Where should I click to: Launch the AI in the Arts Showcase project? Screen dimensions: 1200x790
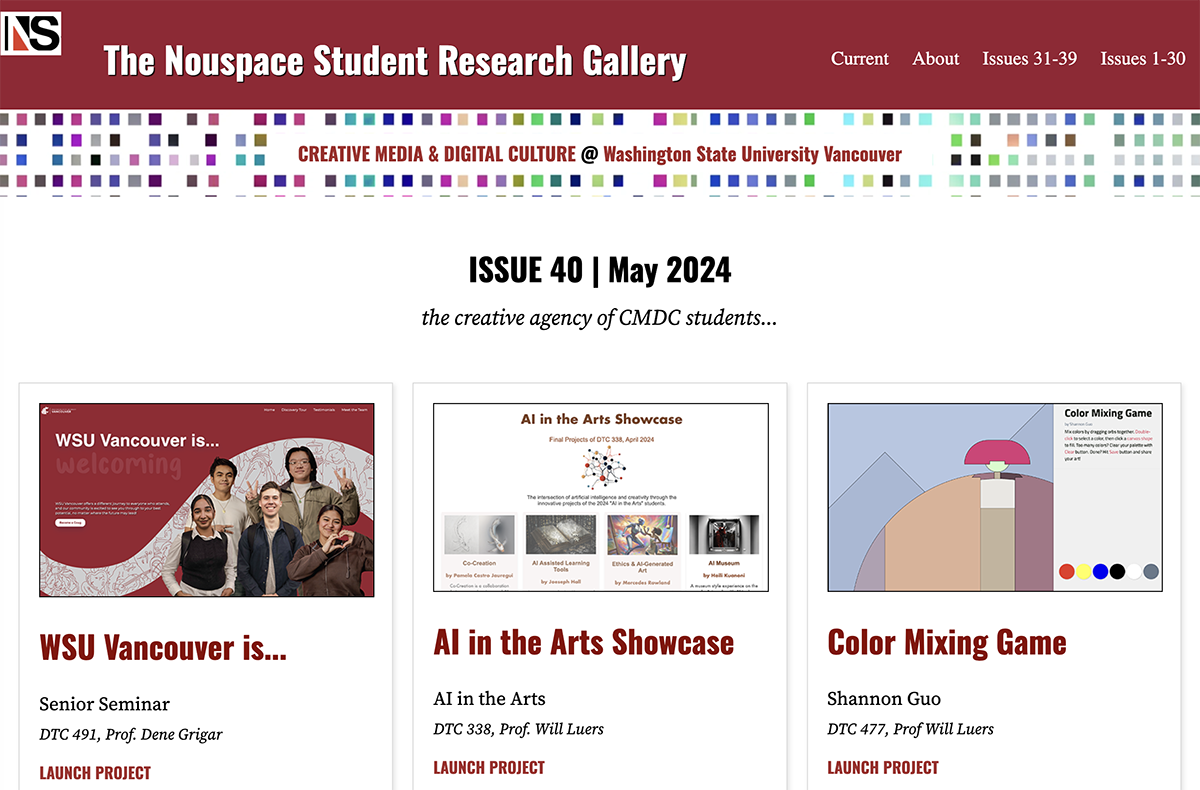tap(489, 767)
